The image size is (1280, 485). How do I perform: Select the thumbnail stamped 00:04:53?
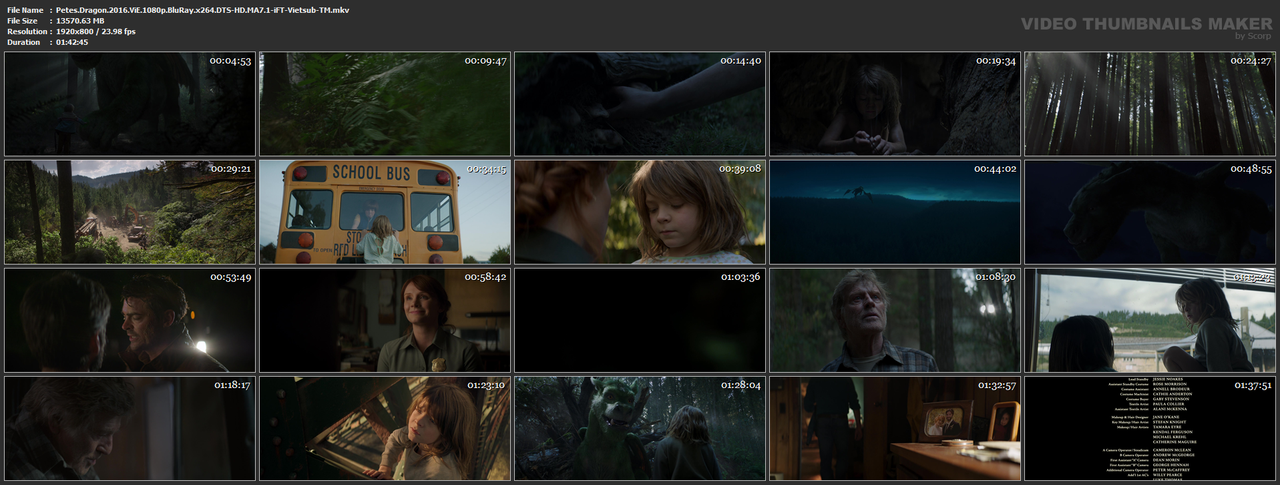click(x=130, y=104)
